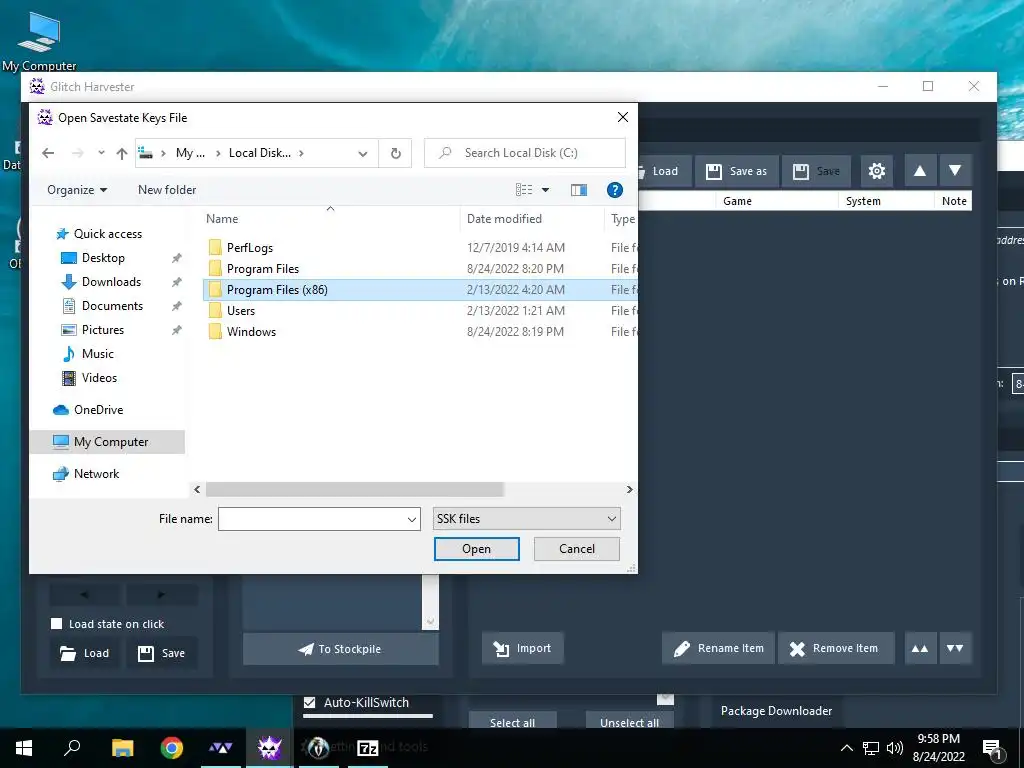Click the 7z icon on taskbar
This screenshot has height=768, width=1024.
tap(368, 748)
